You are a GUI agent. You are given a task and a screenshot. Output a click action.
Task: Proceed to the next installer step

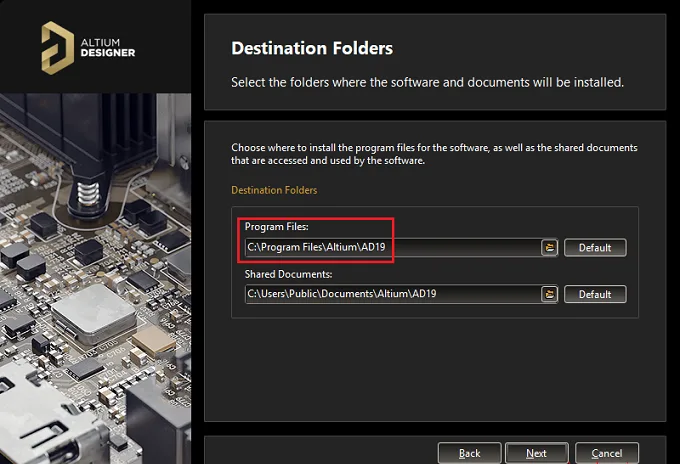tap(536, 453)
